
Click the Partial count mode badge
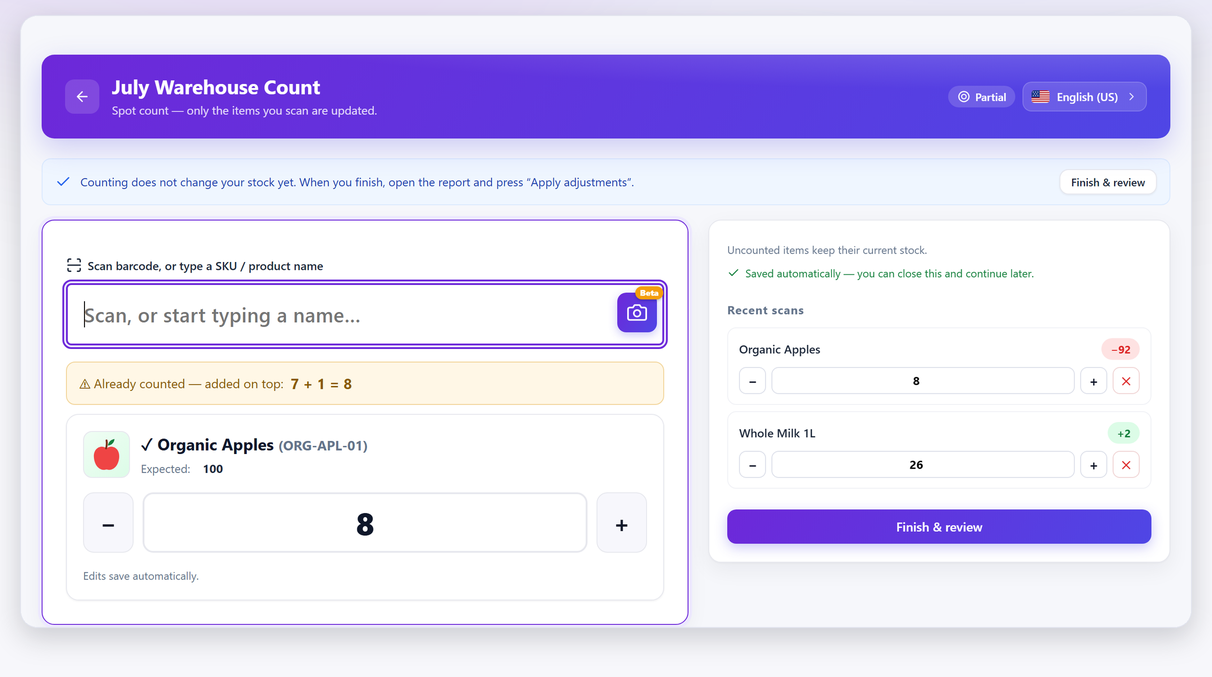tap(982, 97)
